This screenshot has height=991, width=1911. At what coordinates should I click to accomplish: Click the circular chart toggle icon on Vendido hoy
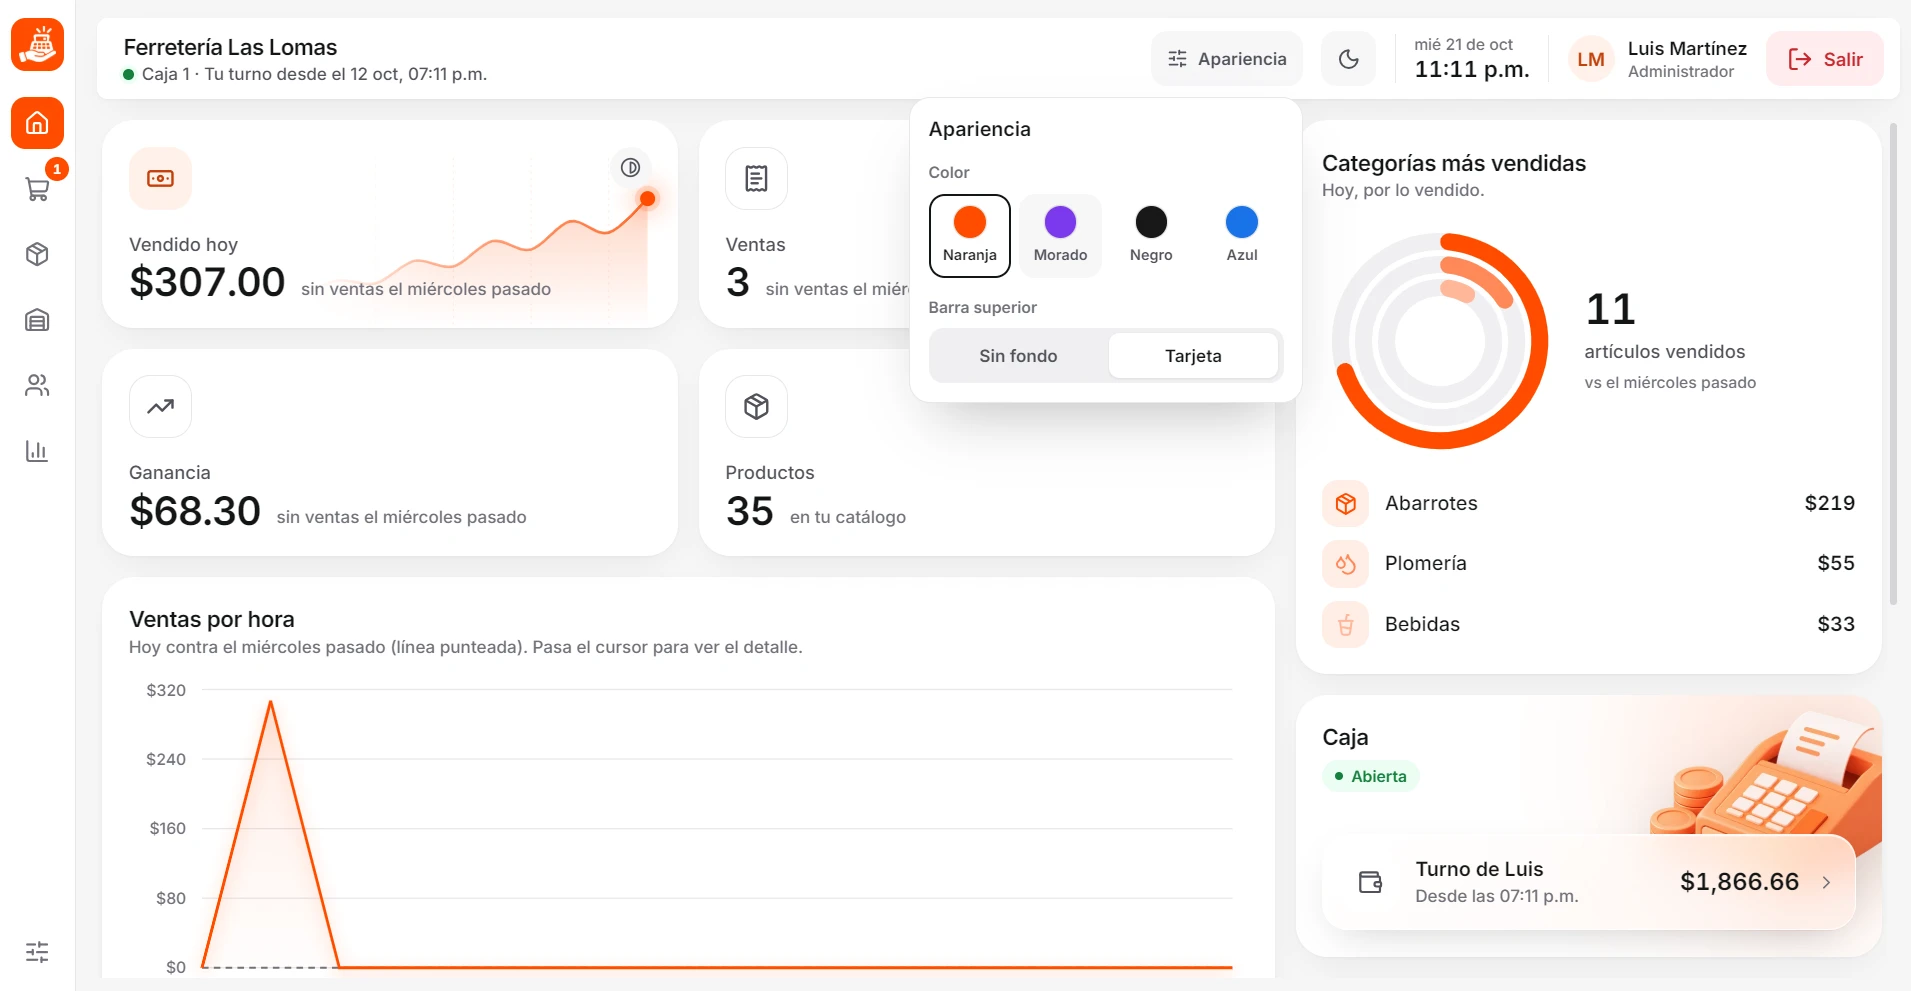tap(630, 167)
